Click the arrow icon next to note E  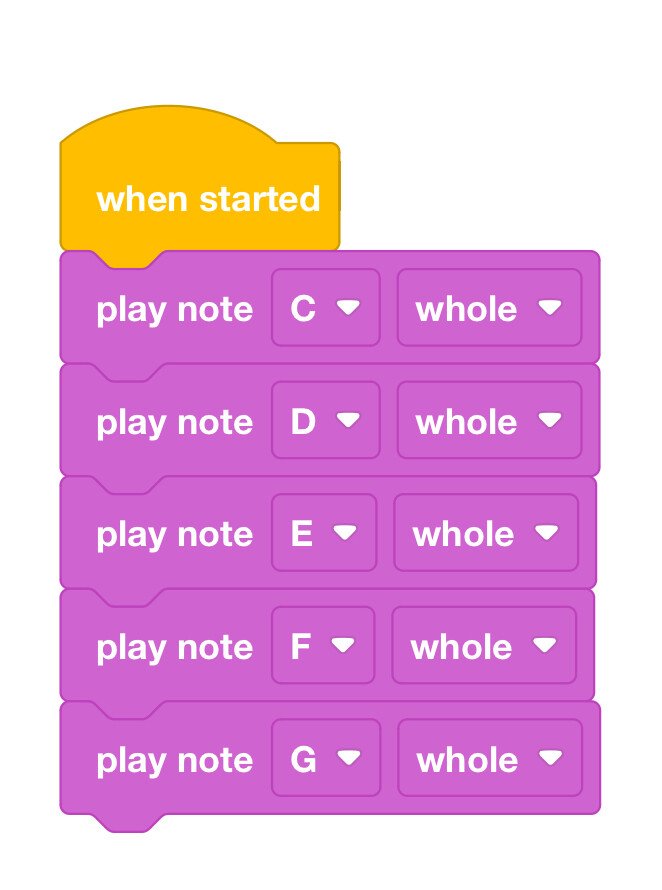click(x=345, y=532)
